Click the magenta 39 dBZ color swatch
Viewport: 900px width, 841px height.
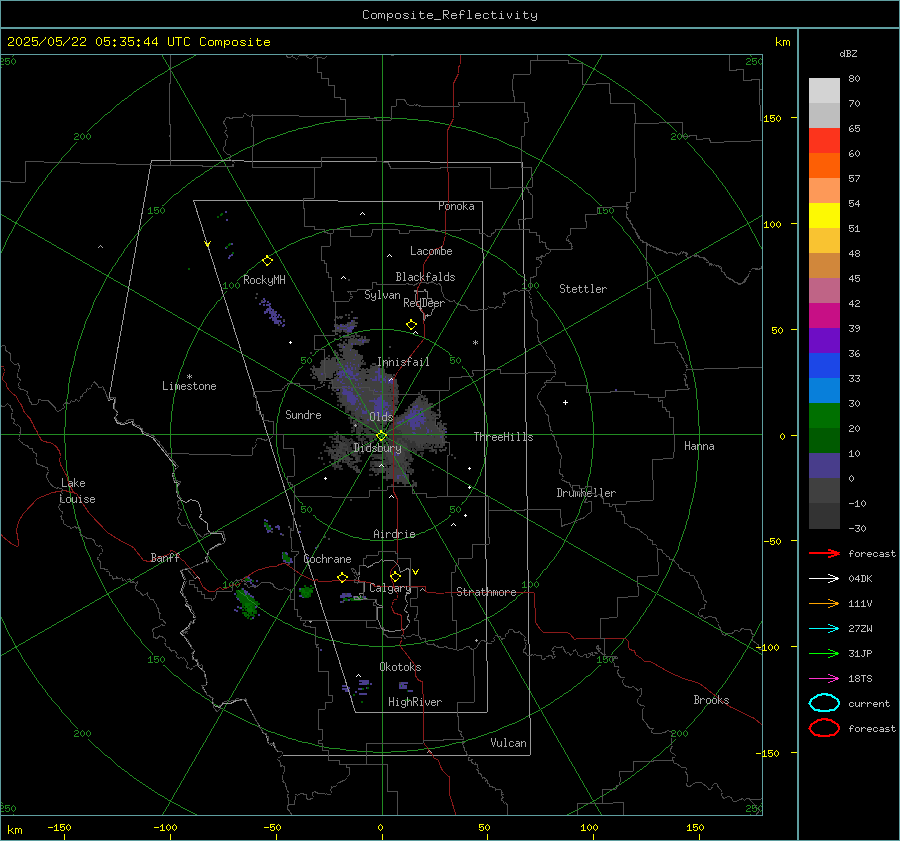coord(824,315)
